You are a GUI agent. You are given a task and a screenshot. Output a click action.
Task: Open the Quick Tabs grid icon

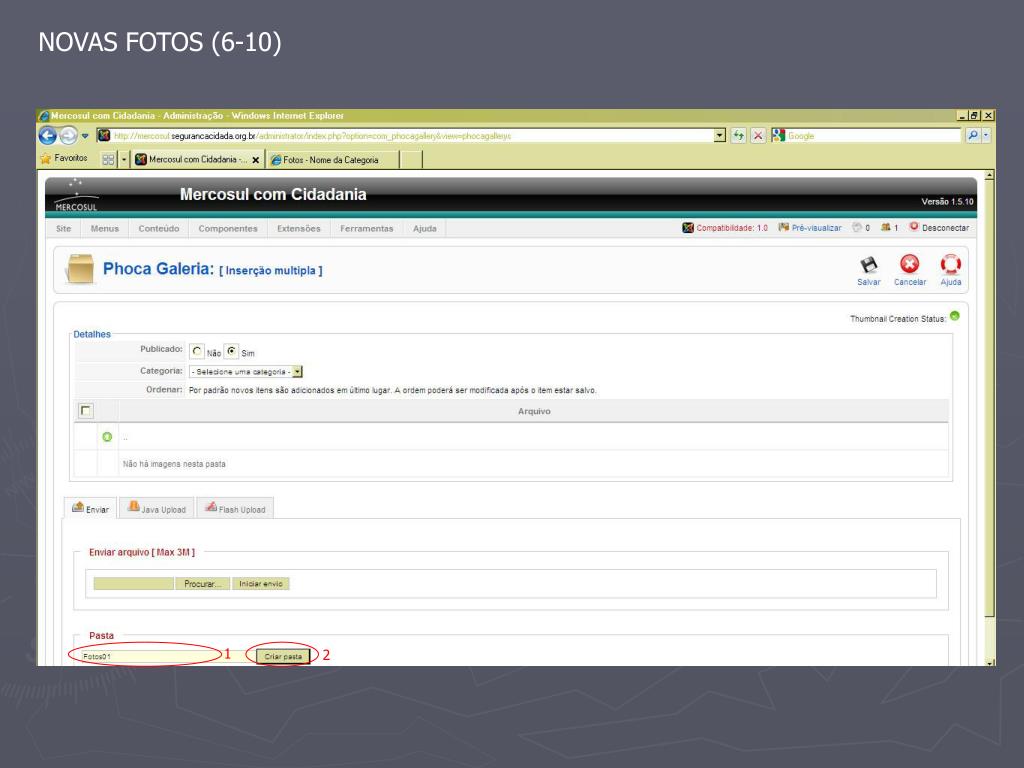point(108,159)
